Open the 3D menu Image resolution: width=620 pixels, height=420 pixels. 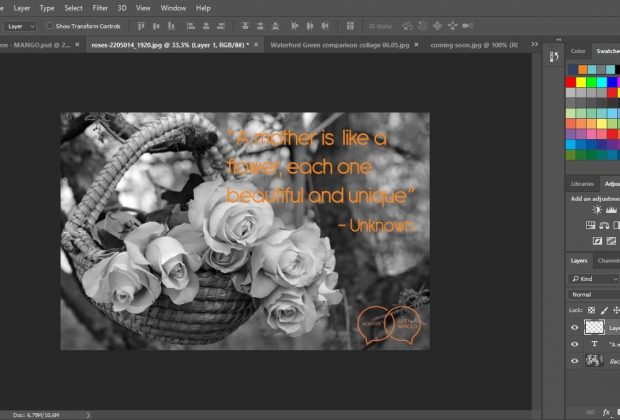pyautogui.click(x=122, y=8)
